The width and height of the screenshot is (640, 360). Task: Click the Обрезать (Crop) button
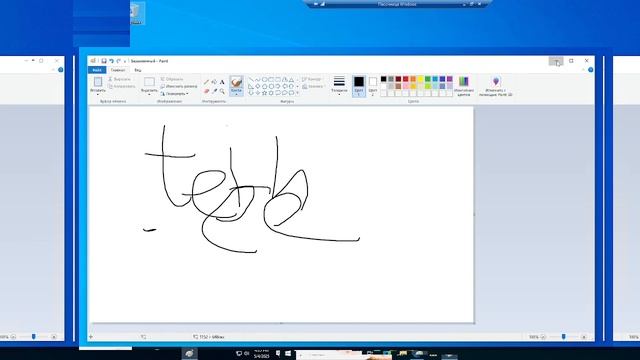coord(172,79)
